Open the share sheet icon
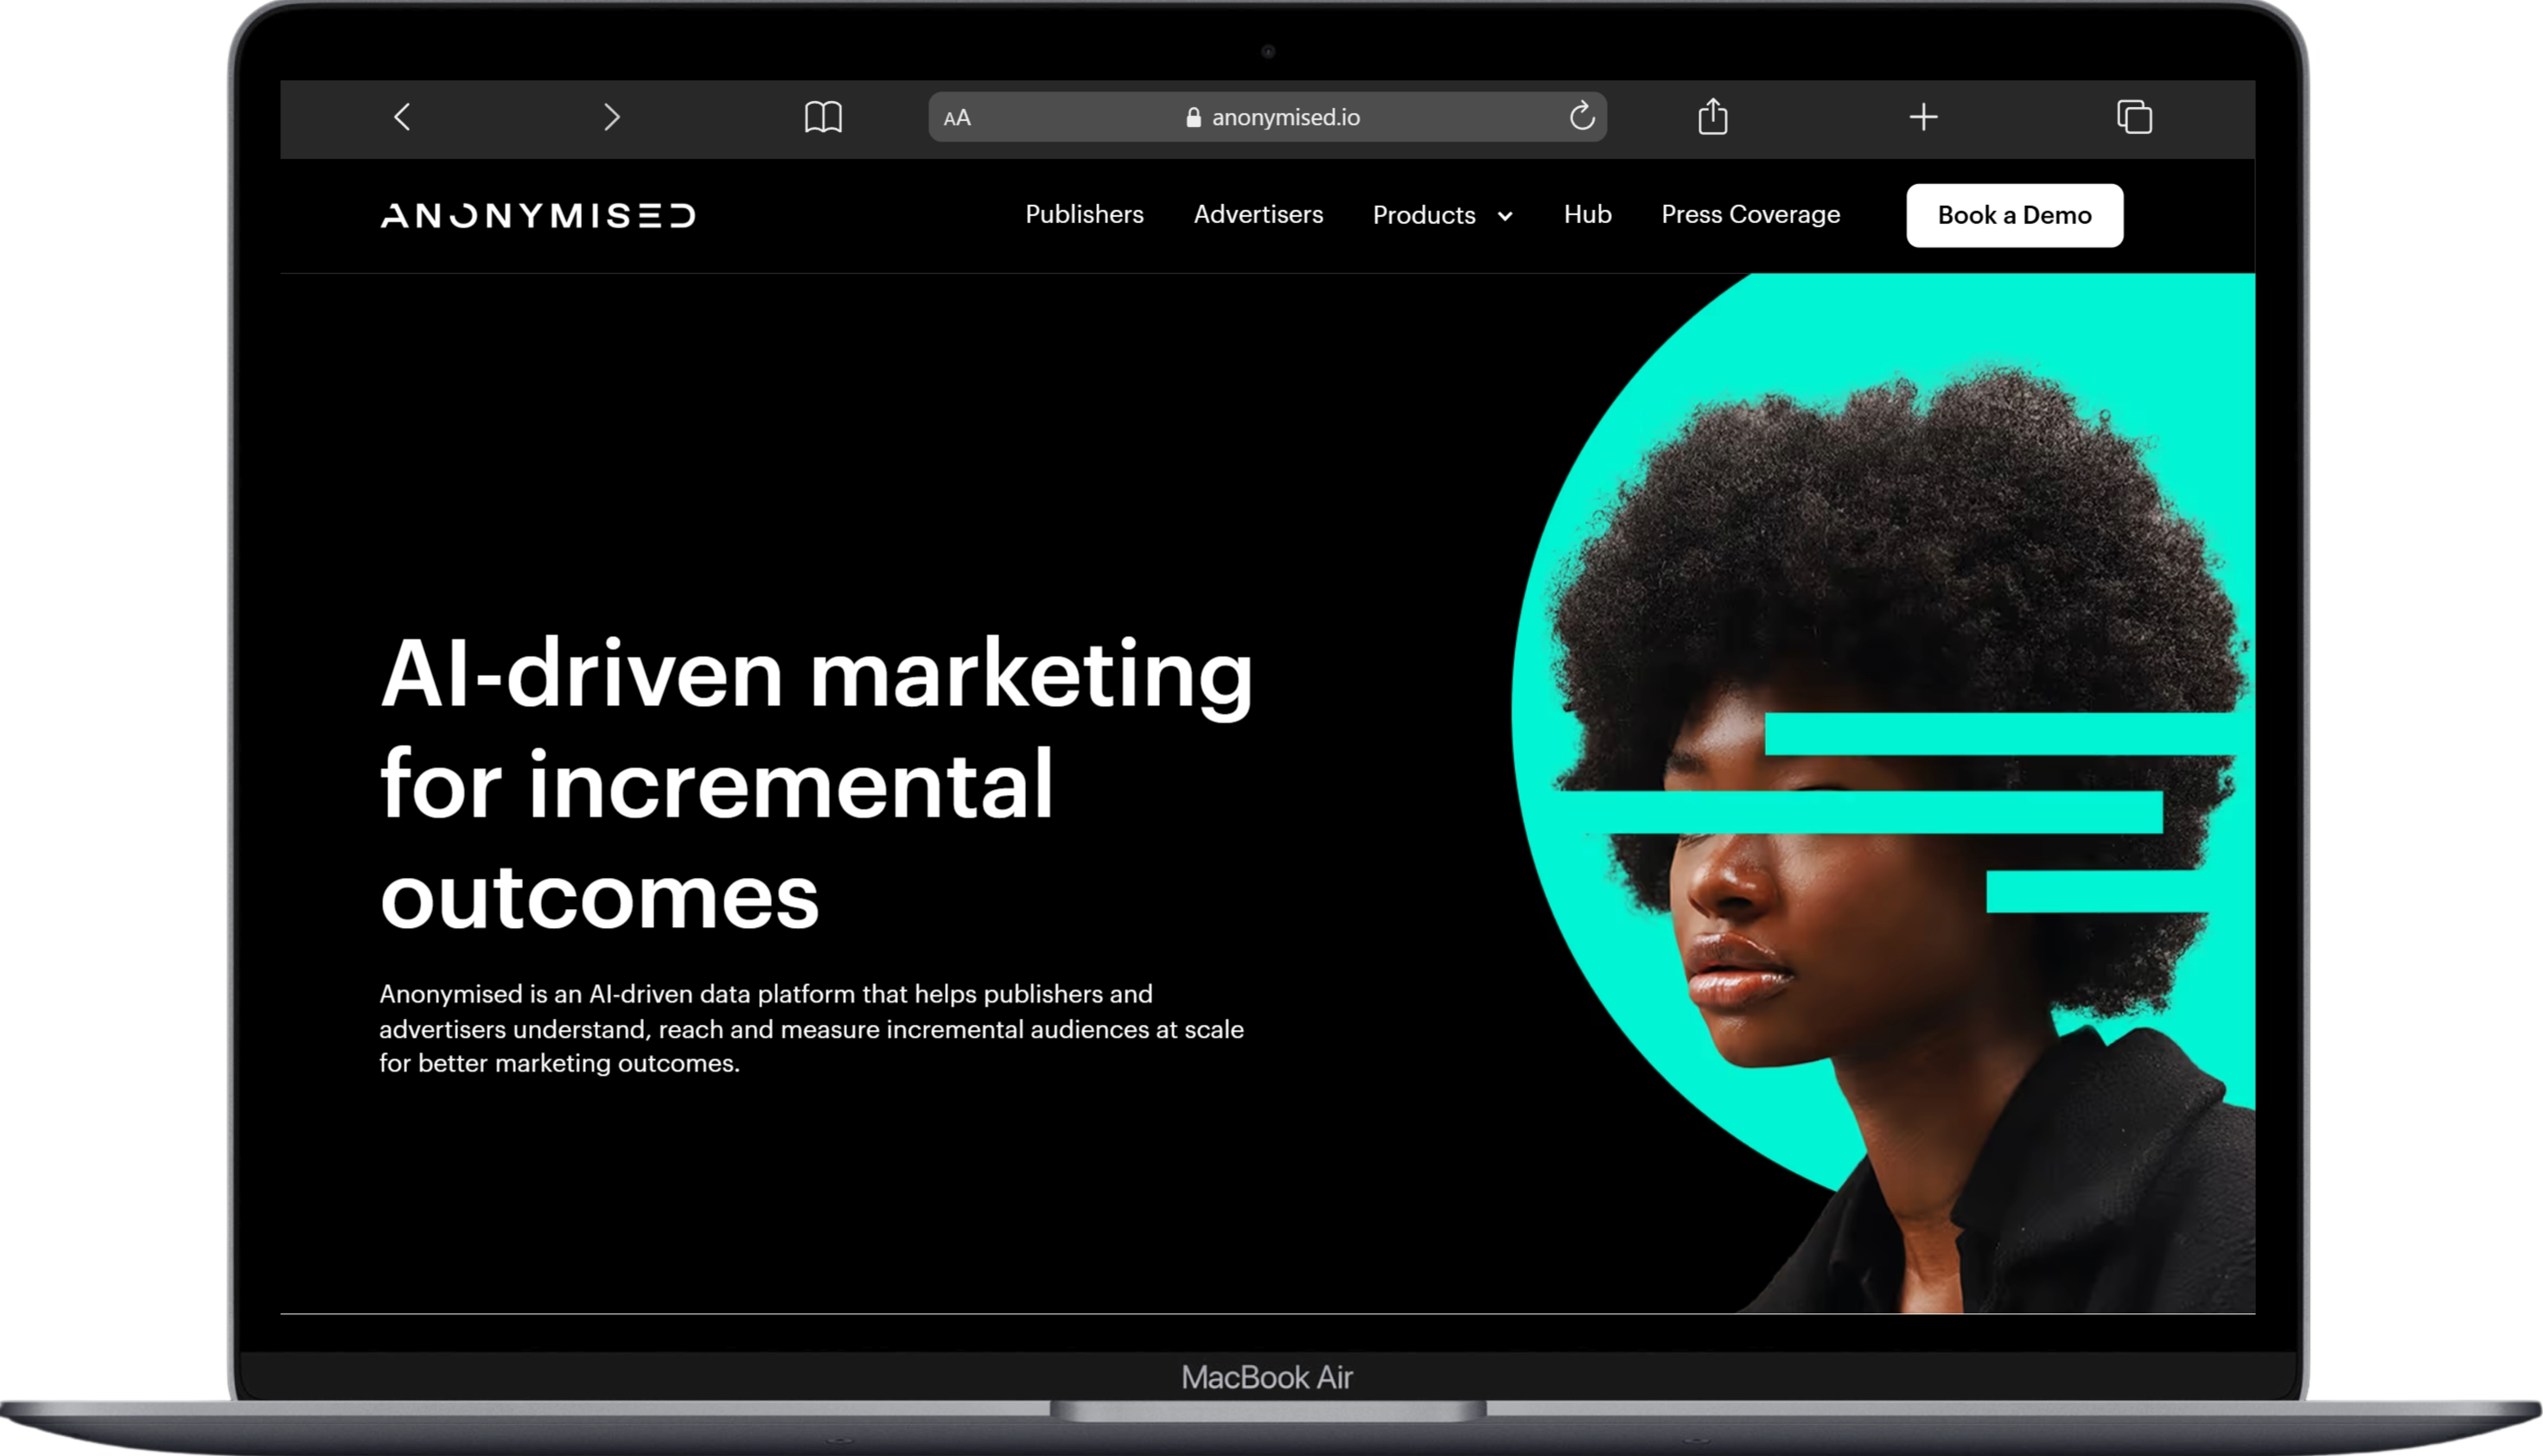 click(1713, 116)
